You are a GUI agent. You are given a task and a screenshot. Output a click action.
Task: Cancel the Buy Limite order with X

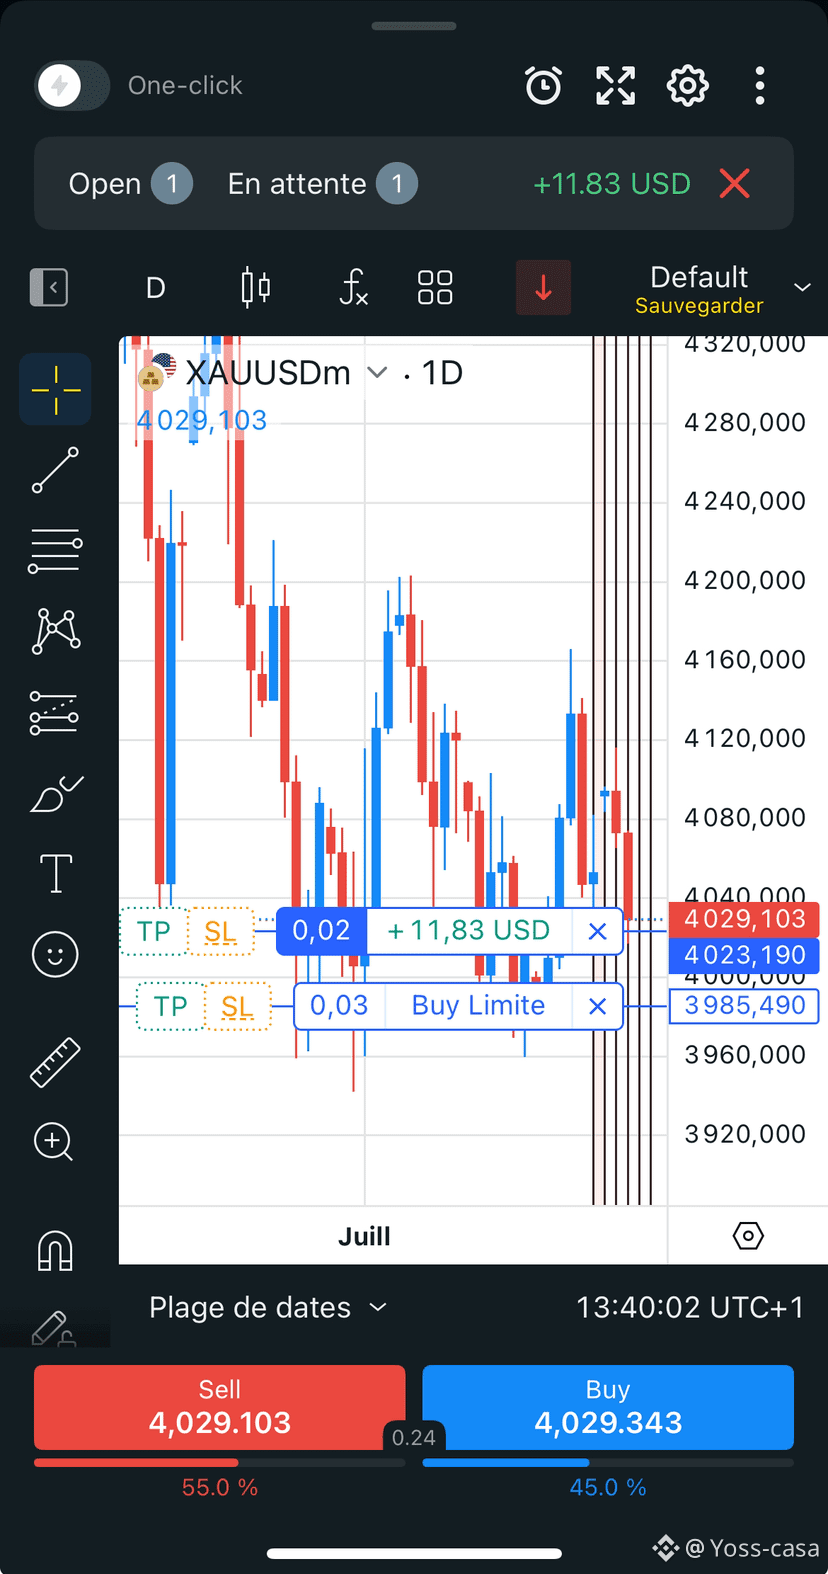(598, 1006)
